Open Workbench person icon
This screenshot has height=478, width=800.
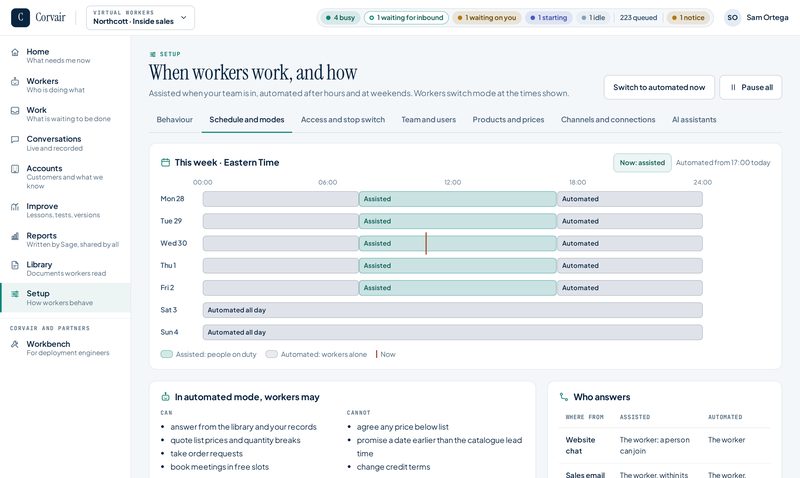[15, 344]
